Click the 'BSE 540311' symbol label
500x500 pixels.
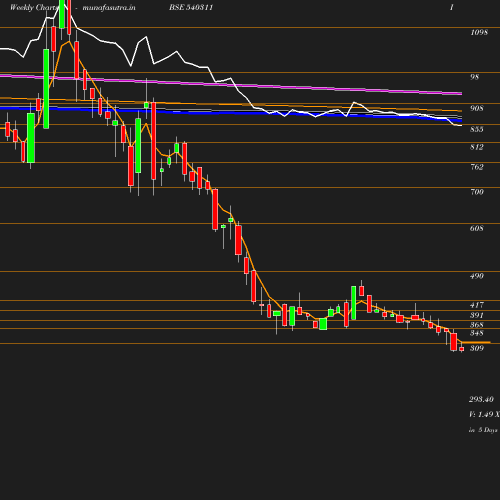[x=191, y=7]
